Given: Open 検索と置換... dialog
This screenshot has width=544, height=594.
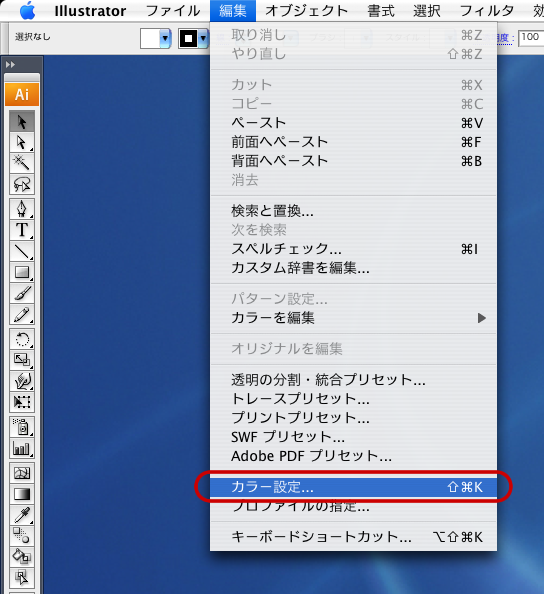Looking at the screenshot, I should (x=353, y=211).
